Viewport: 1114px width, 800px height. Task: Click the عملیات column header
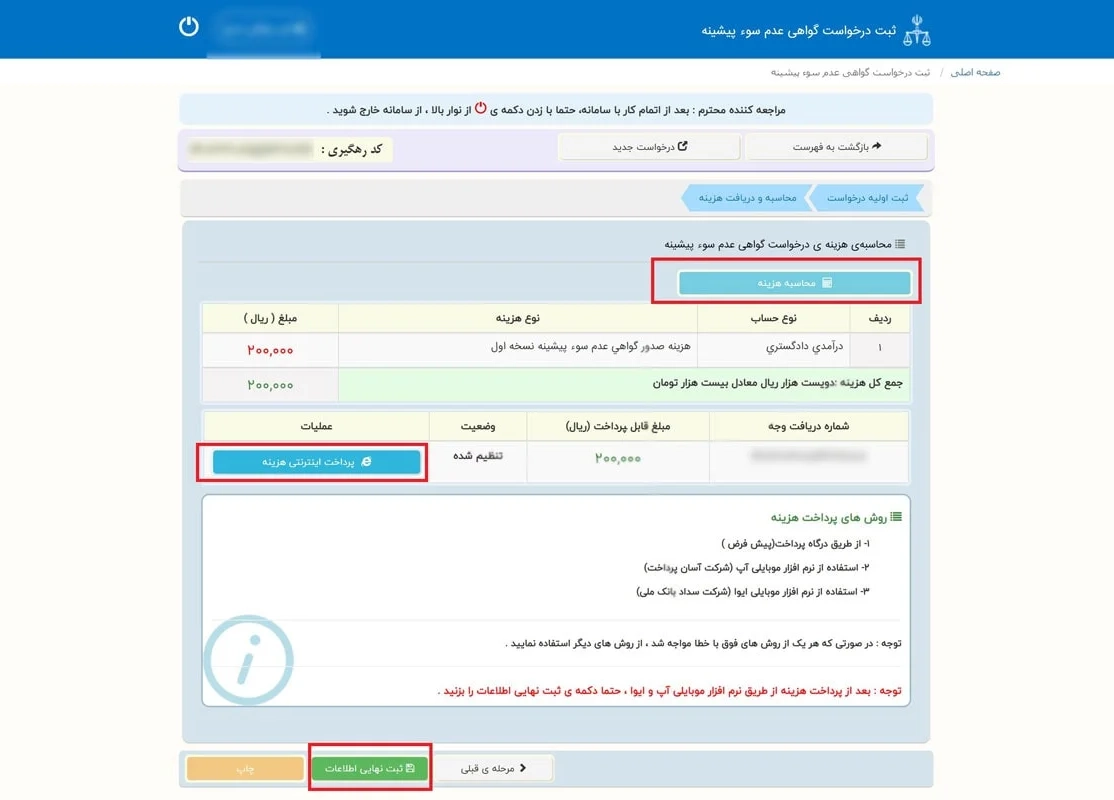point(316,426)
